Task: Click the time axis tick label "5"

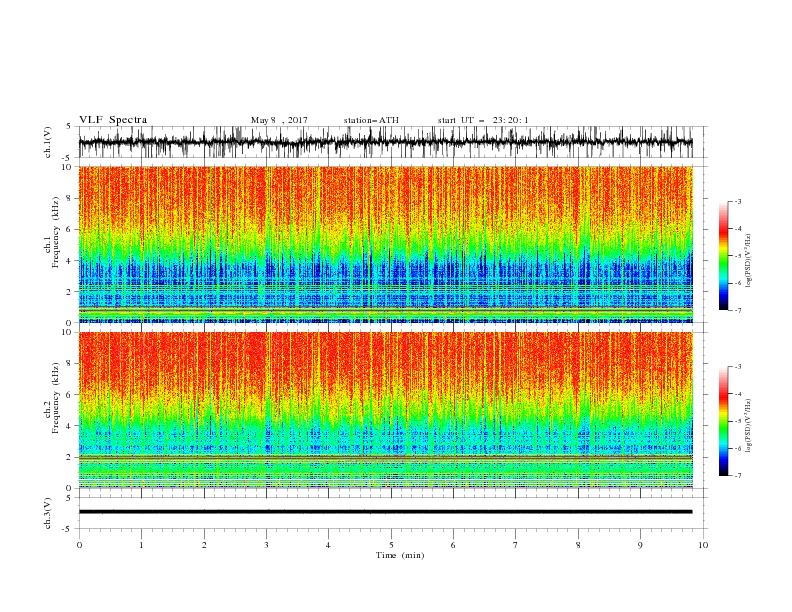Action: [x=391, y=545]
